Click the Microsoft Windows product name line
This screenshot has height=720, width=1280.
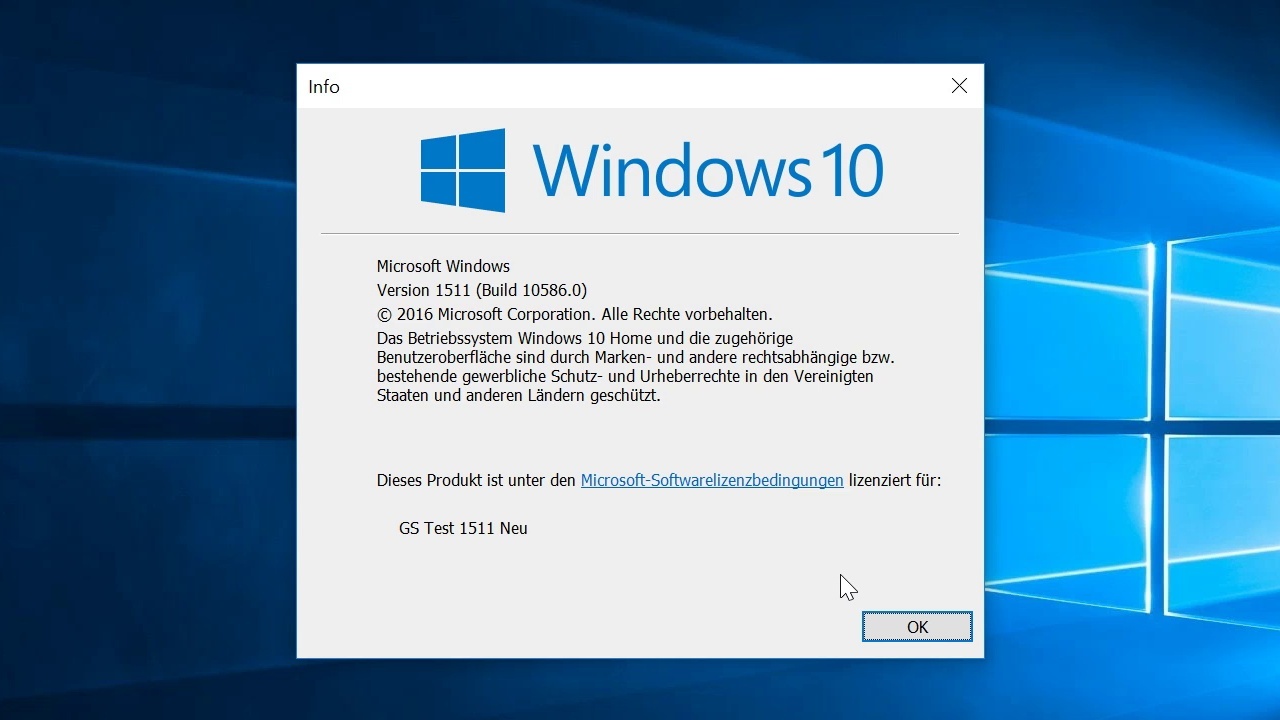tap(443, 266)
